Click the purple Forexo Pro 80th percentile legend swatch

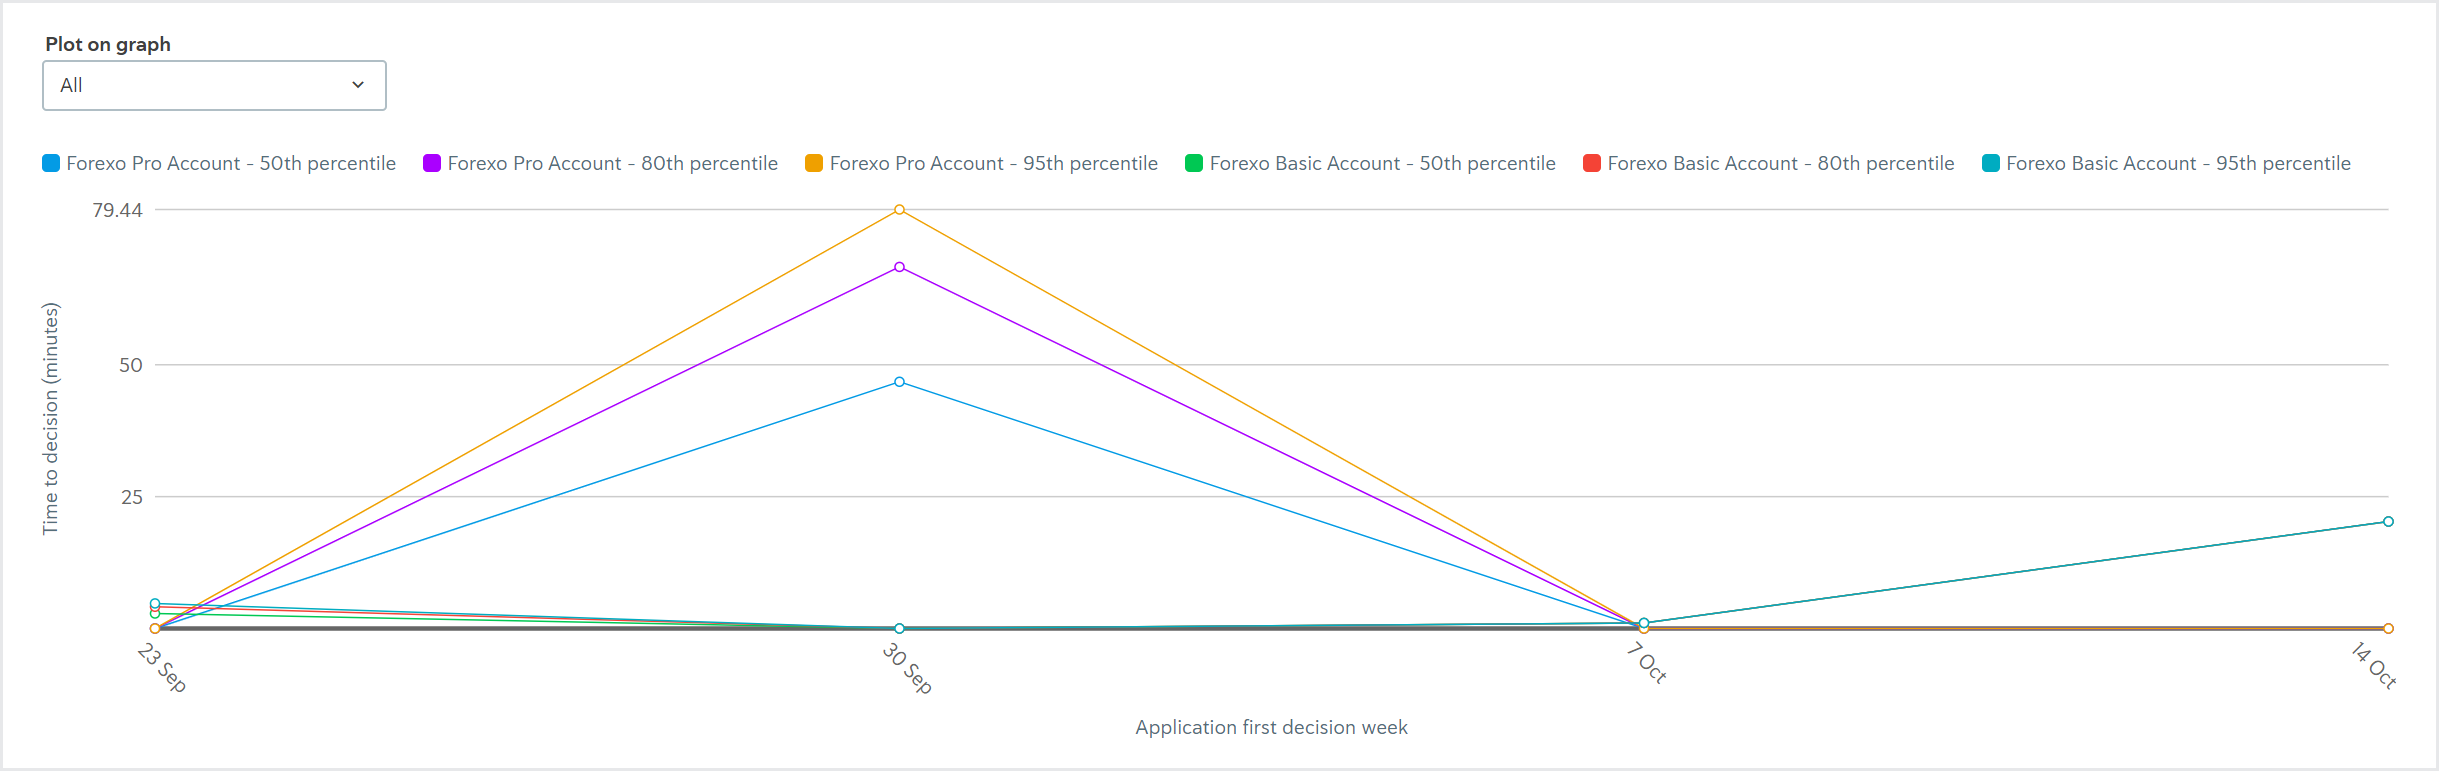[431, 162]
